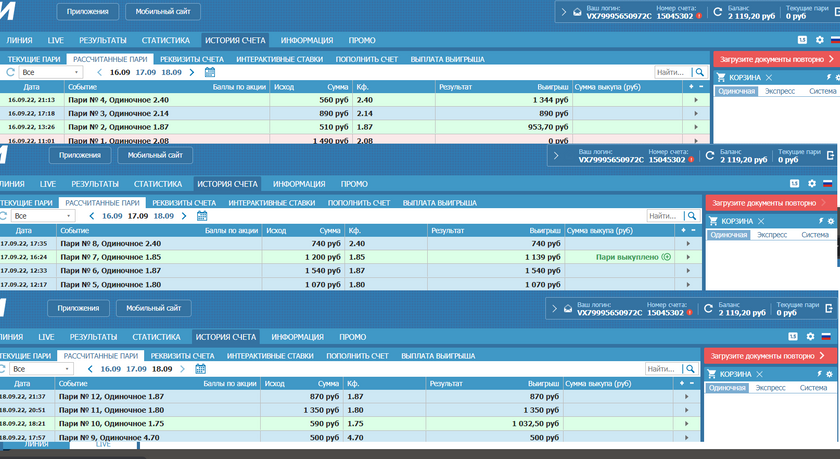Open the Все filter dropdown in the middle screenshot

point(43,216)
